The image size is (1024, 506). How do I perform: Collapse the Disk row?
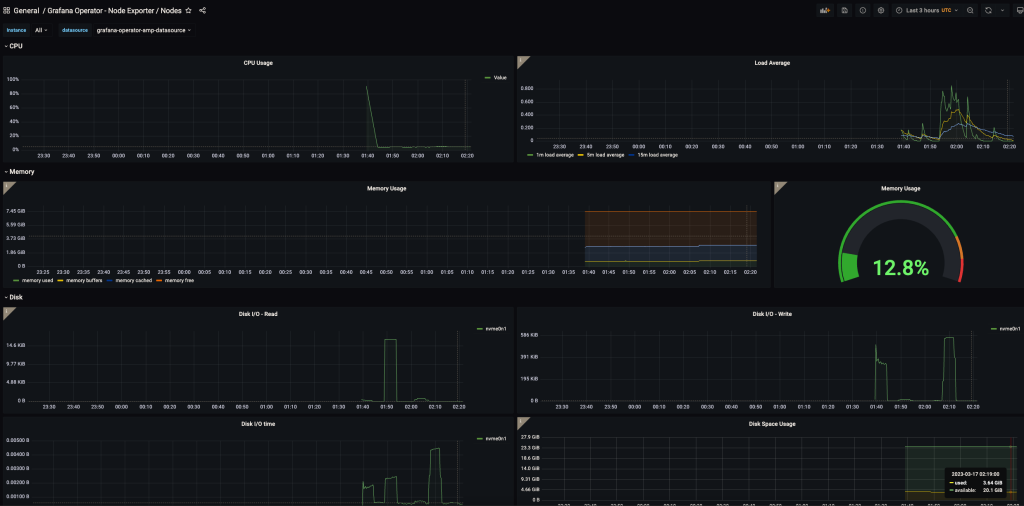click(15, 297)
